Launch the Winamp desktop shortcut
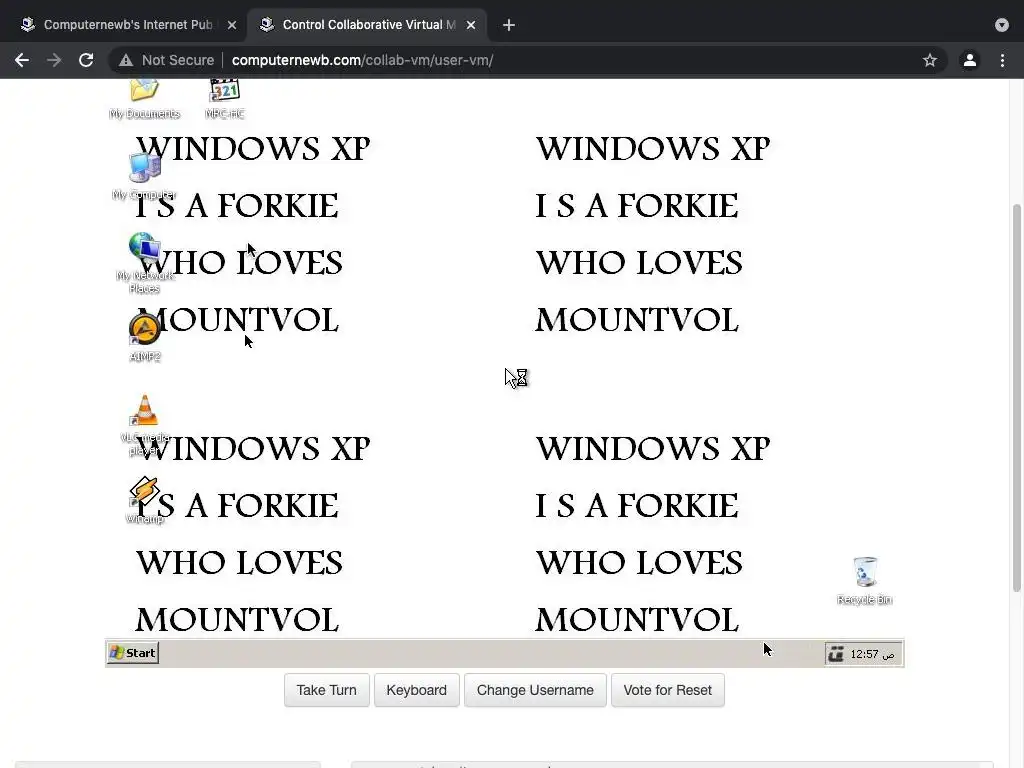Viewport: 1024px width, 768px height. tap(144, 500)
